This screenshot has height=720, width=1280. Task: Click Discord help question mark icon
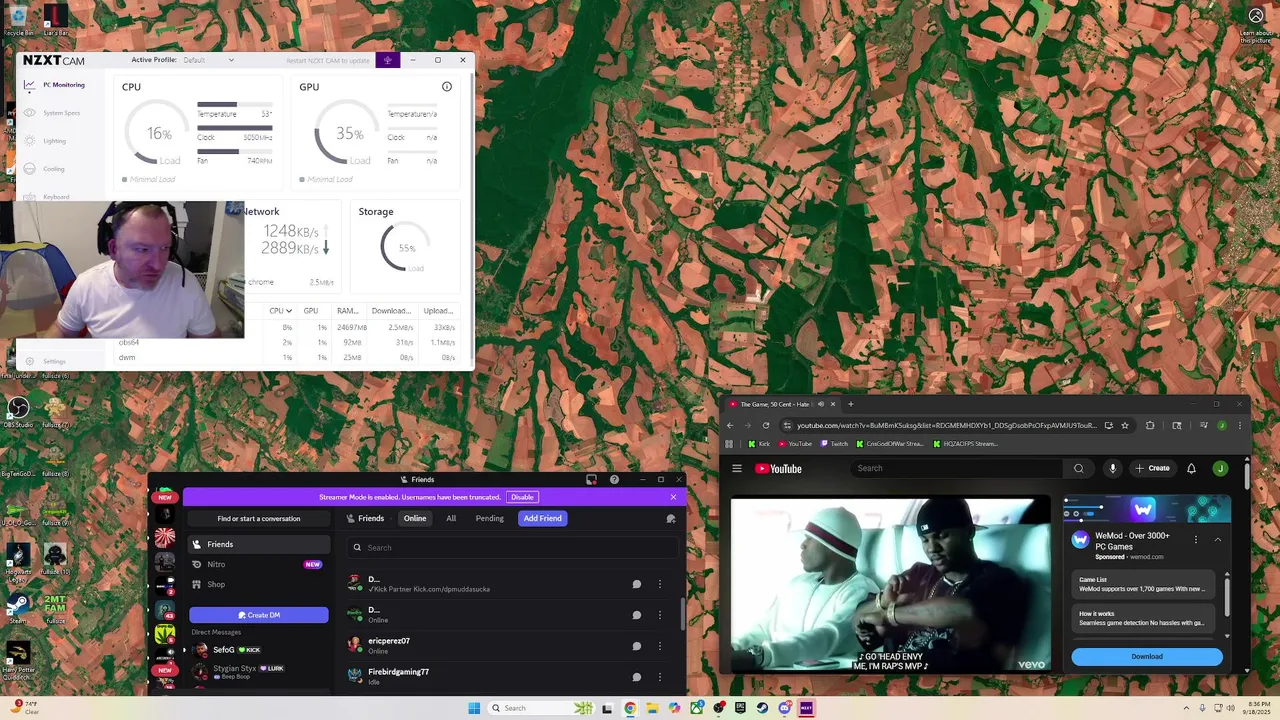[614, 480]
